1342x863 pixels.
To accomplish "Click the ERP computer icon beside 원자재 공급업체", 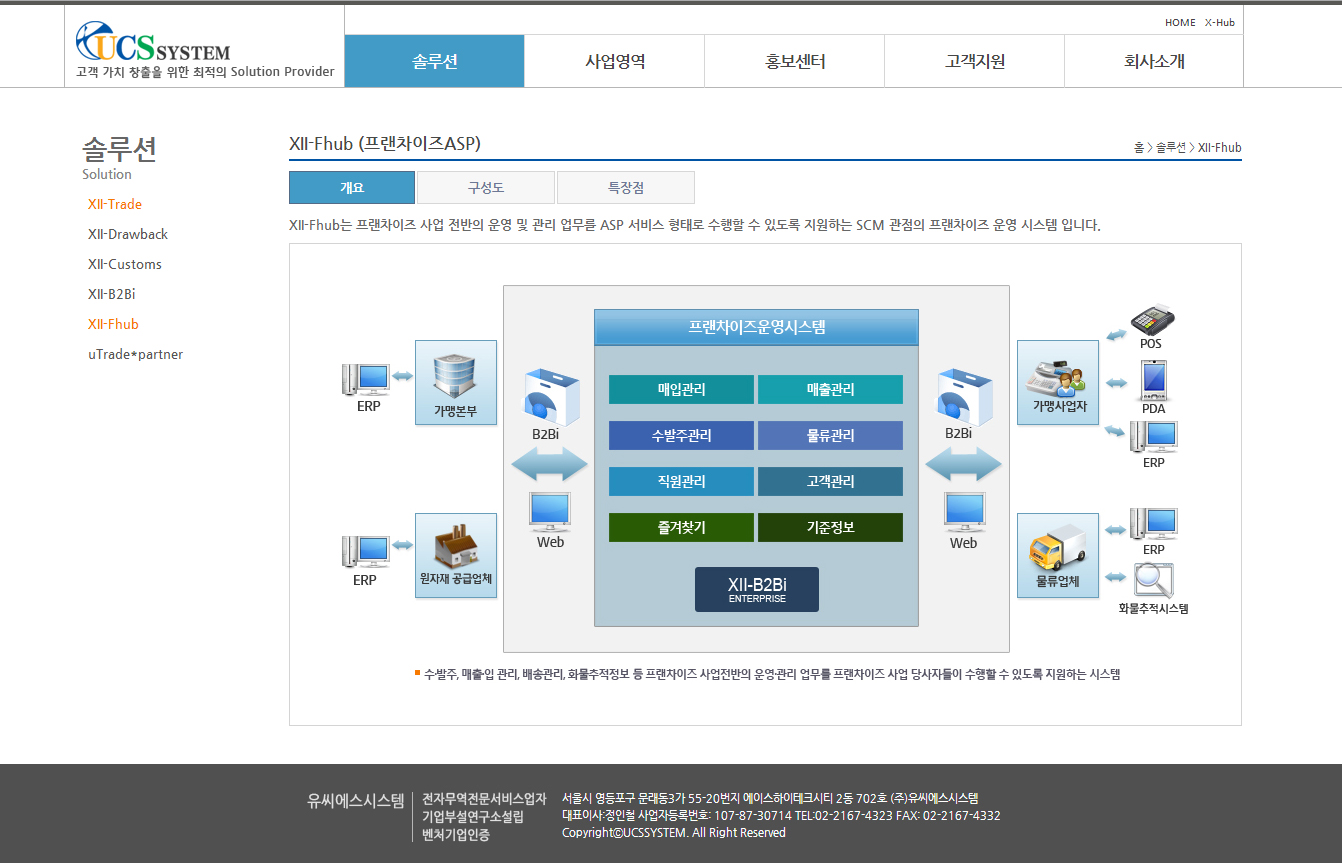I will tap(366, 552).
